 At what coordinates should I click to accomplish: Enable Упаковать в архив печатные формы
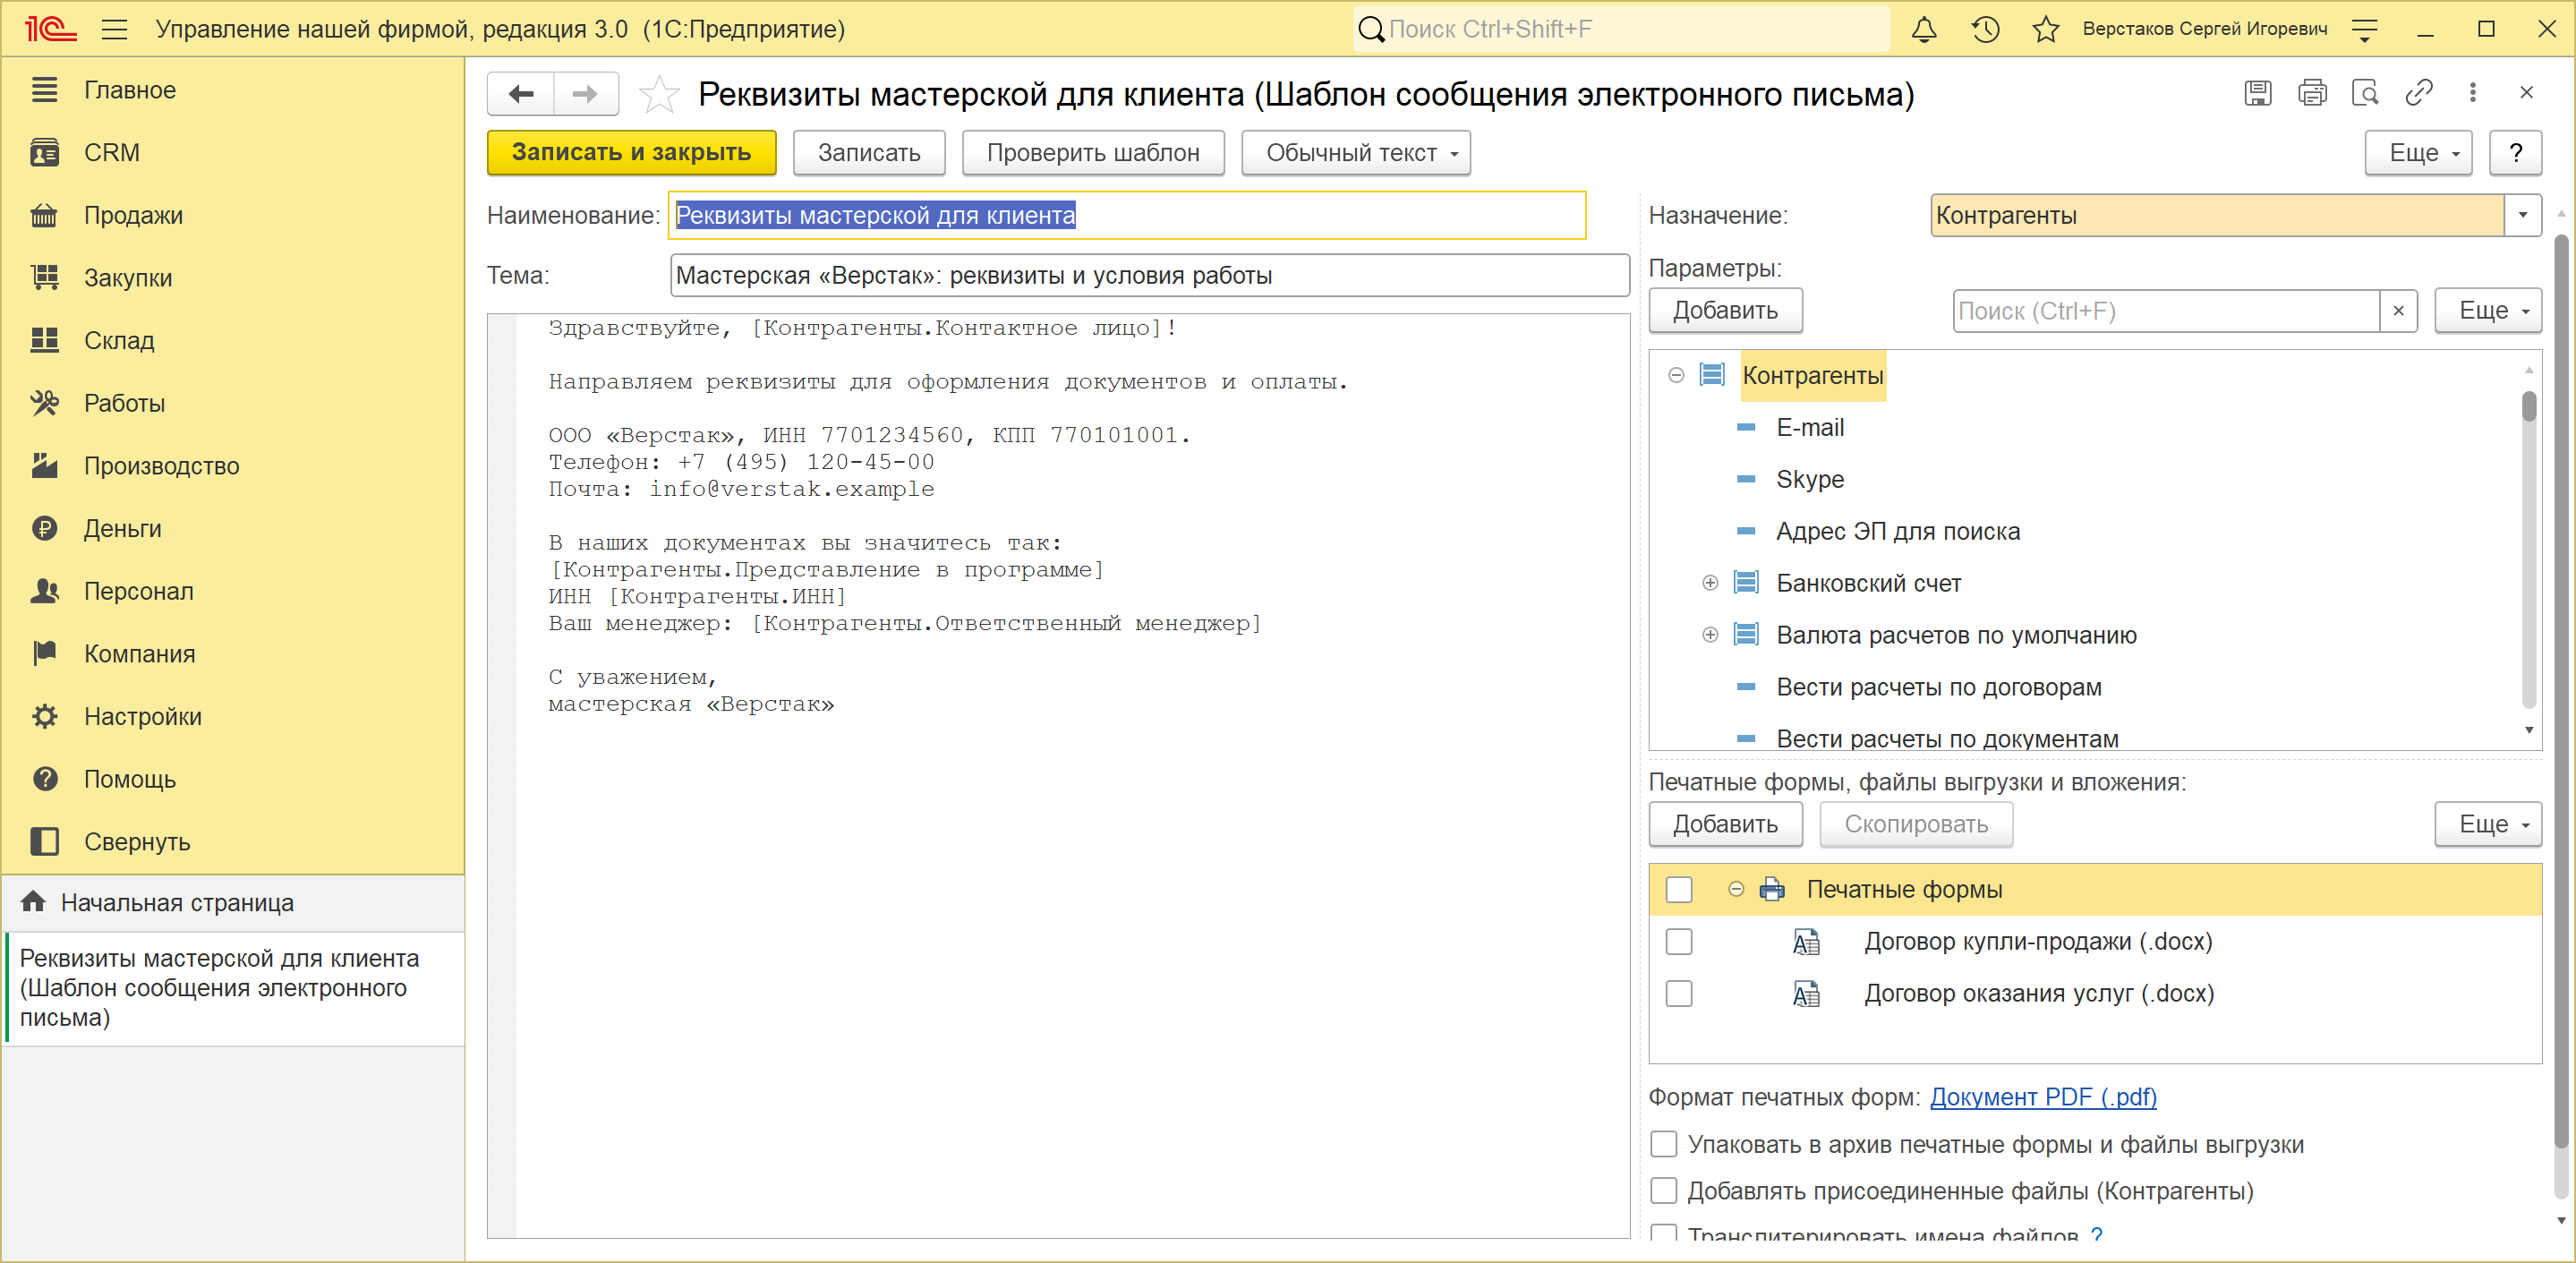coord(1663,1144)
